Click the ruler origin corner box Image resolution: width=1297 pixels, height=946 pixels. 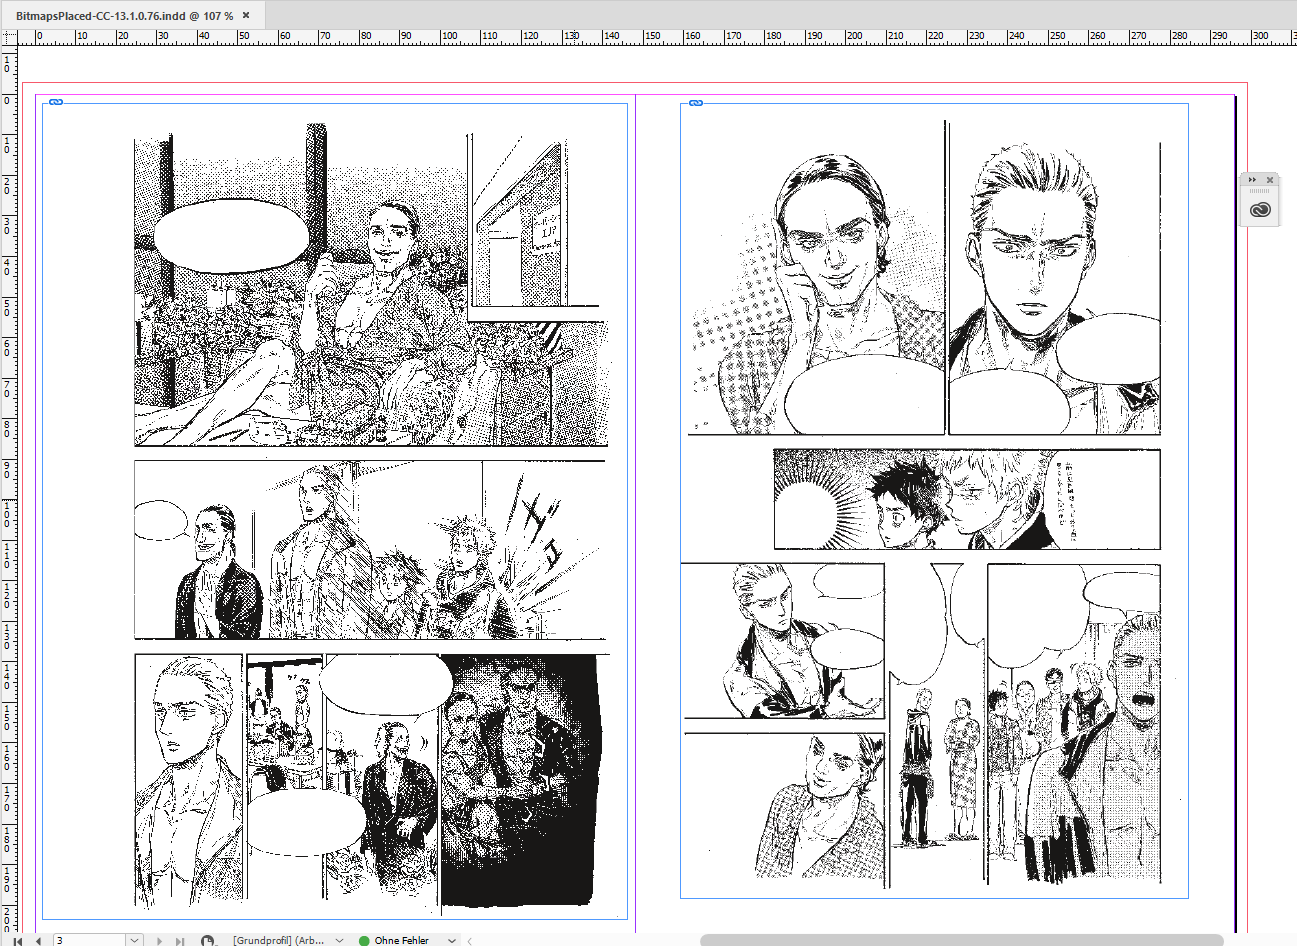point(9,36)
